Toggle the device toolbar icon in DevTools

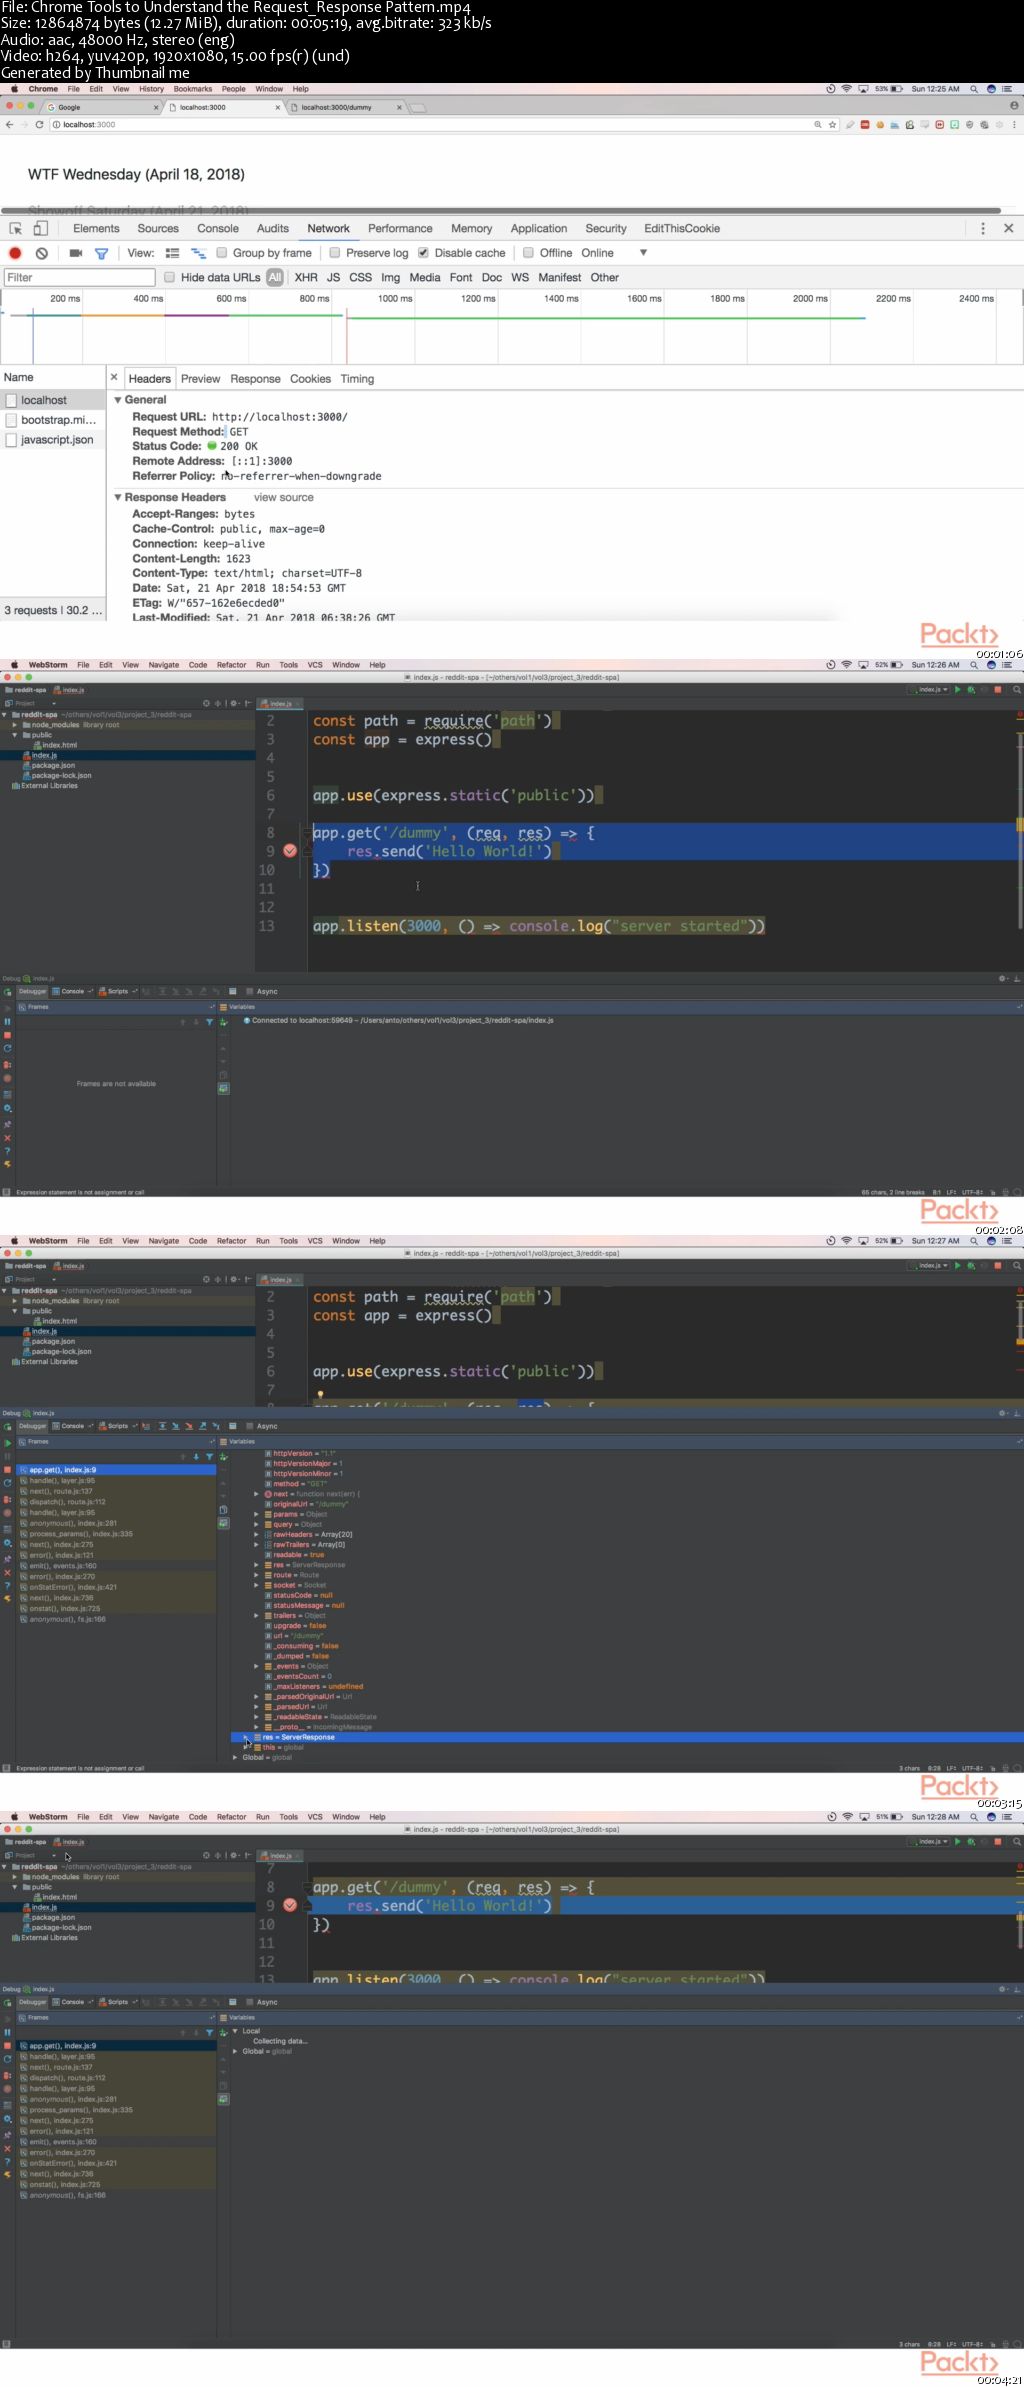[x=40, y=228]
